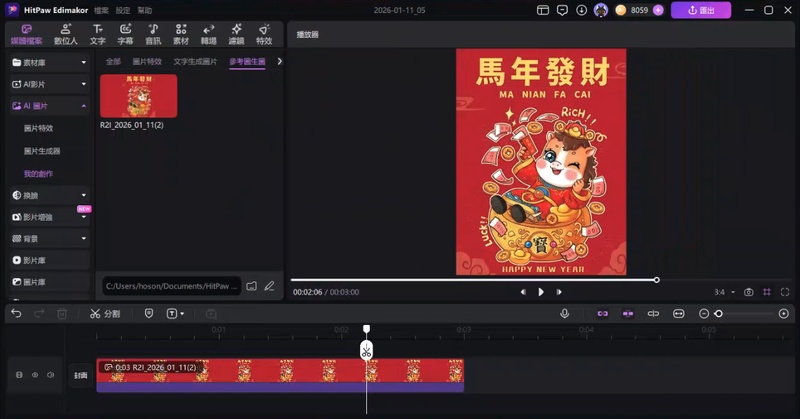The width and height of the screenshot is (800, 419).
Task: Open the 素材 elements tool
Action: 181,34
